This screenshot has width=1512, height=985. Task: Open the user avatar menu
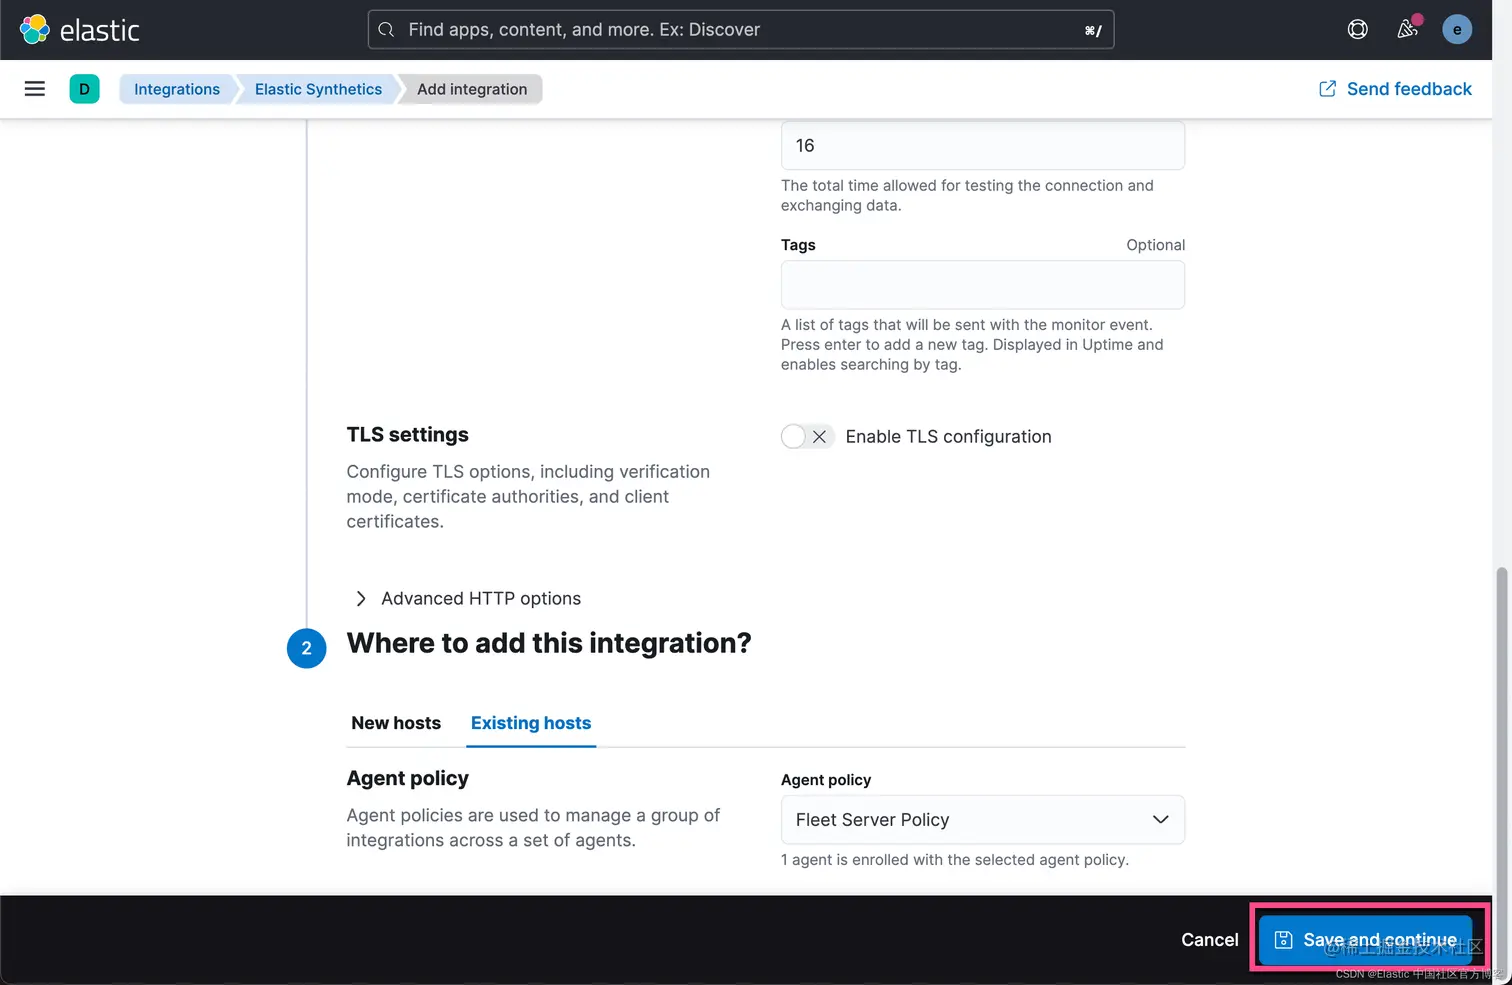1457,30
